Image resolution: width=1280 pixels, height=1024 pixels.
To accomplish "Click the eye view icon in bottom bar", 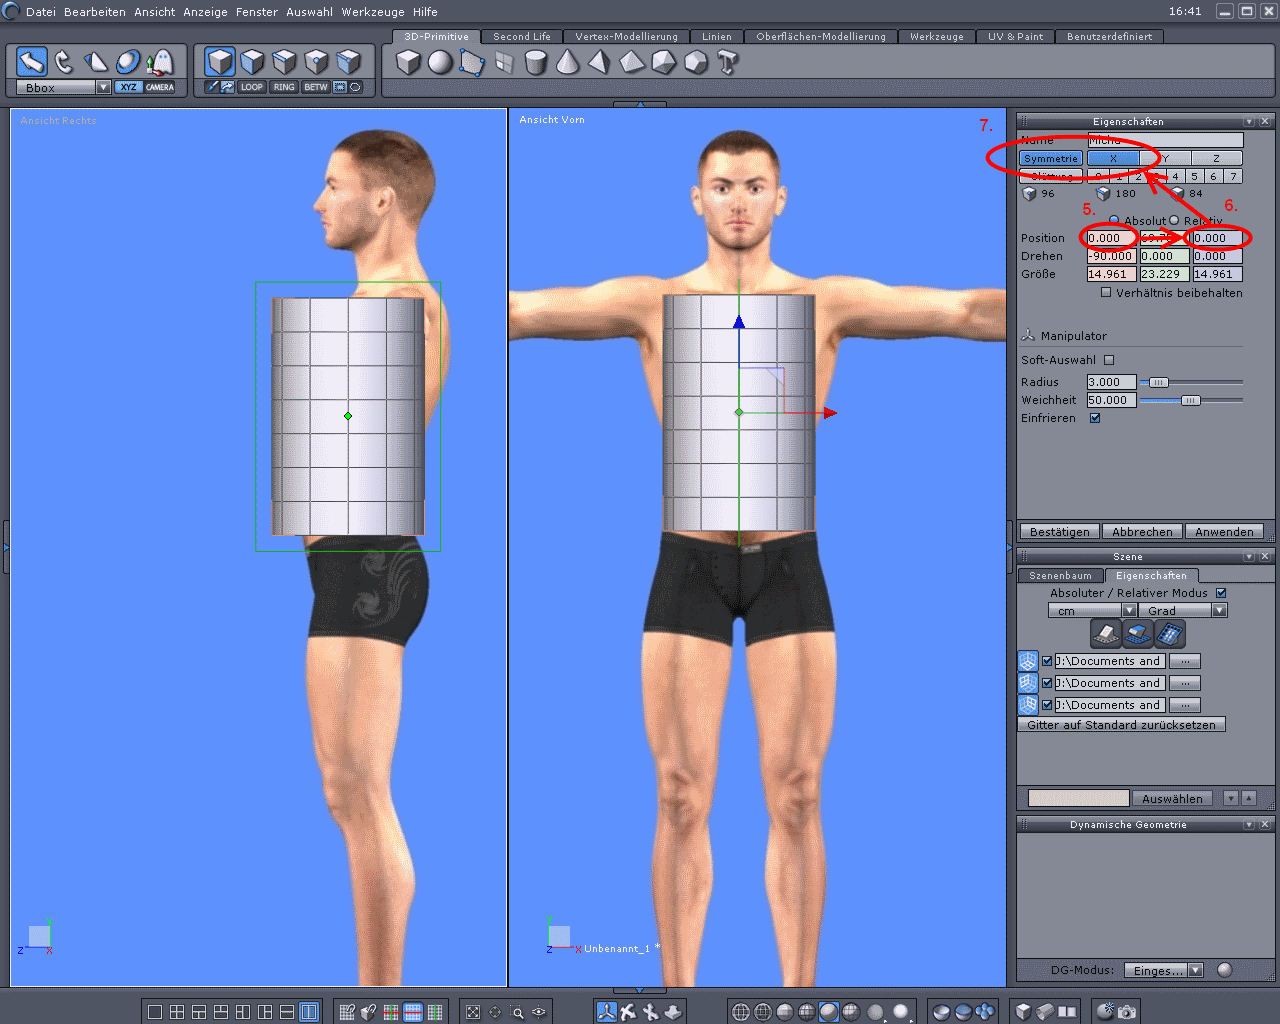I will tap(539, 1012).
